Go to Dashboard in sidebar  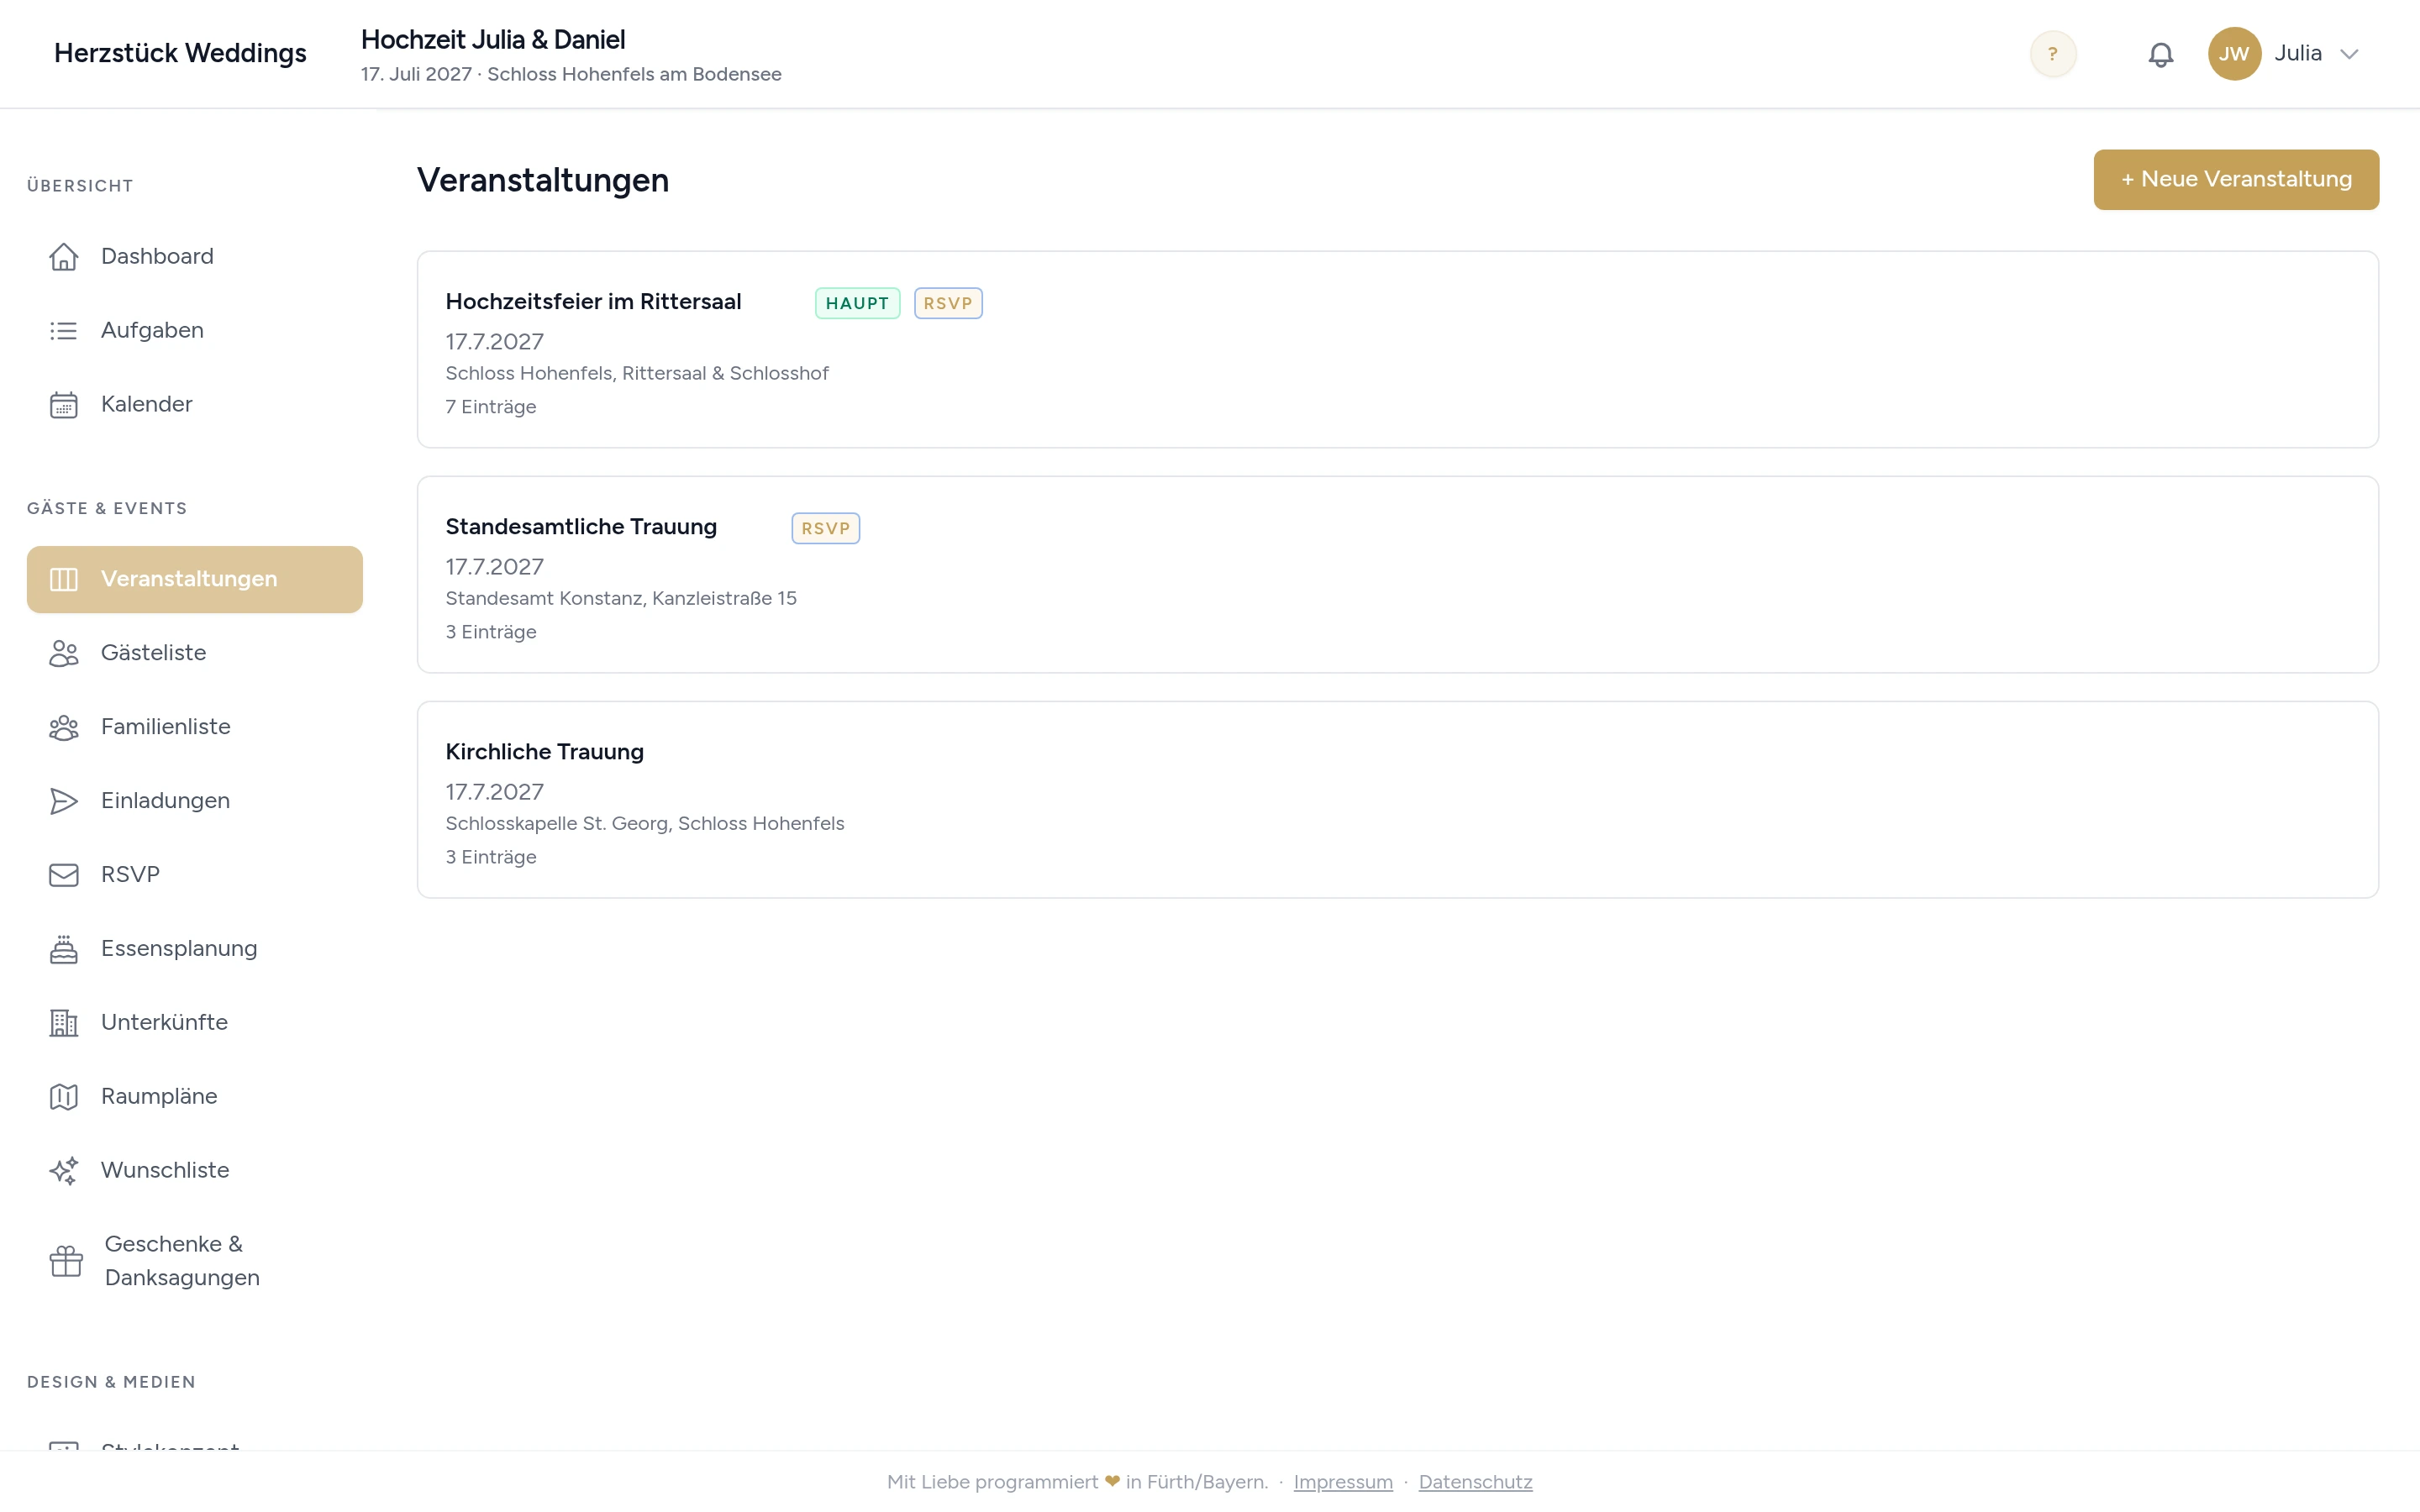(x=195, y=257)
